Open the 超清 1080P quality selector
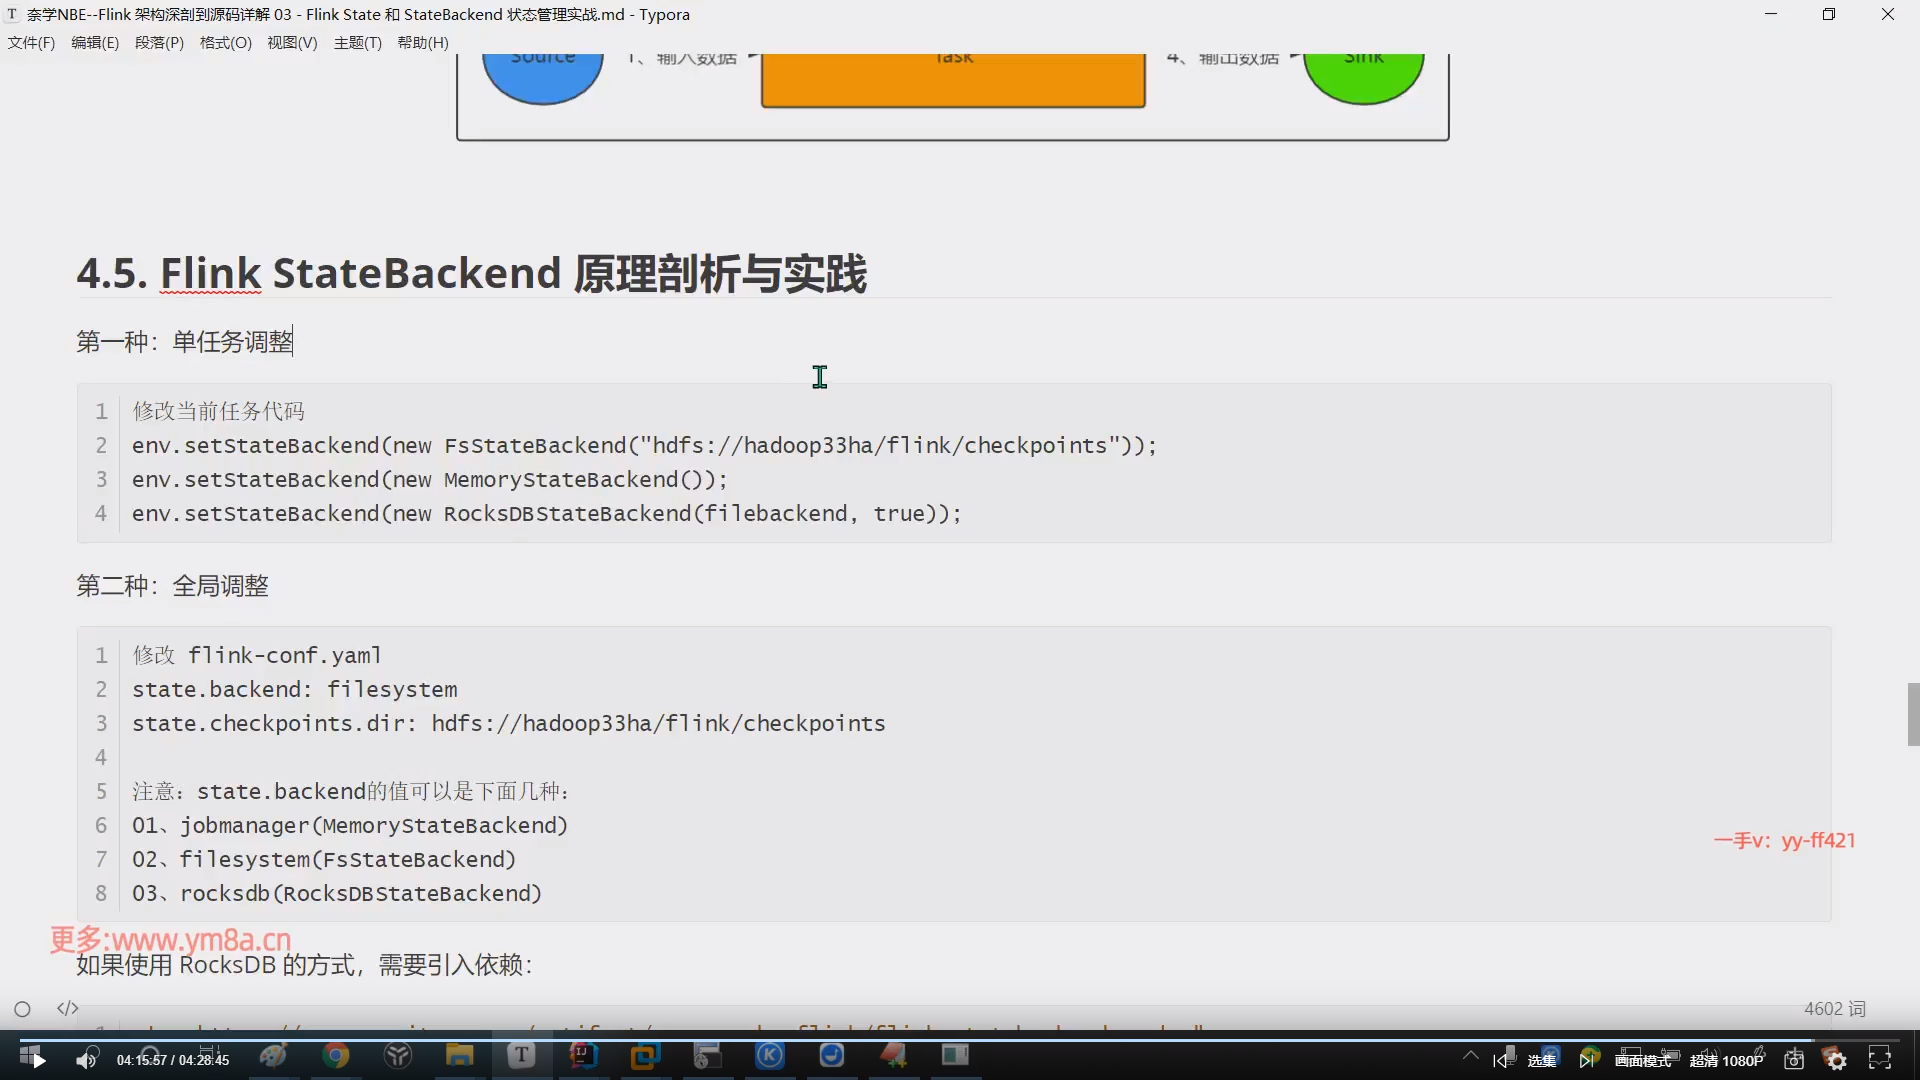Screen dimensions: 1920x1080 [x=1726, y=1060]
